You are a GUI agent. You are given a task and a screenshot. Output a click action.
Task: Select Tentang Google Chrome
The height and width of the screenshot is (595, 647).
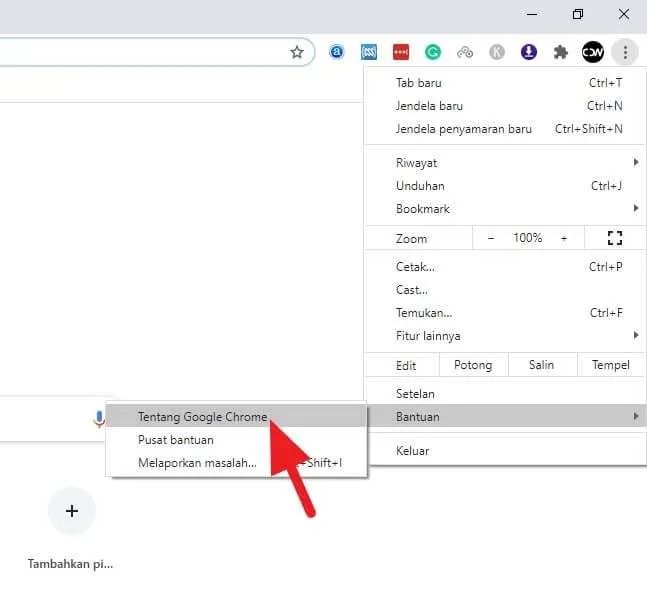coord(236,417)
